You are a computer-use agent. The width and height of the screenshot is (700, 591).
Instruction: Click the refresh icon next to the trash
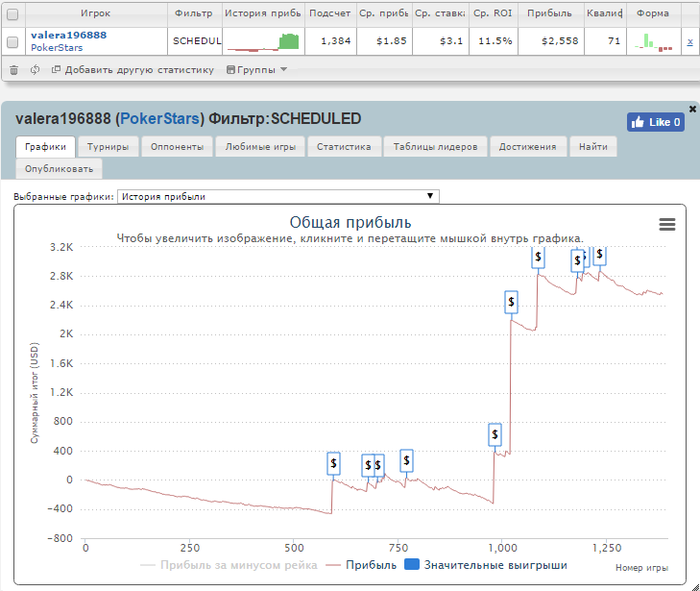coord(35,70)
